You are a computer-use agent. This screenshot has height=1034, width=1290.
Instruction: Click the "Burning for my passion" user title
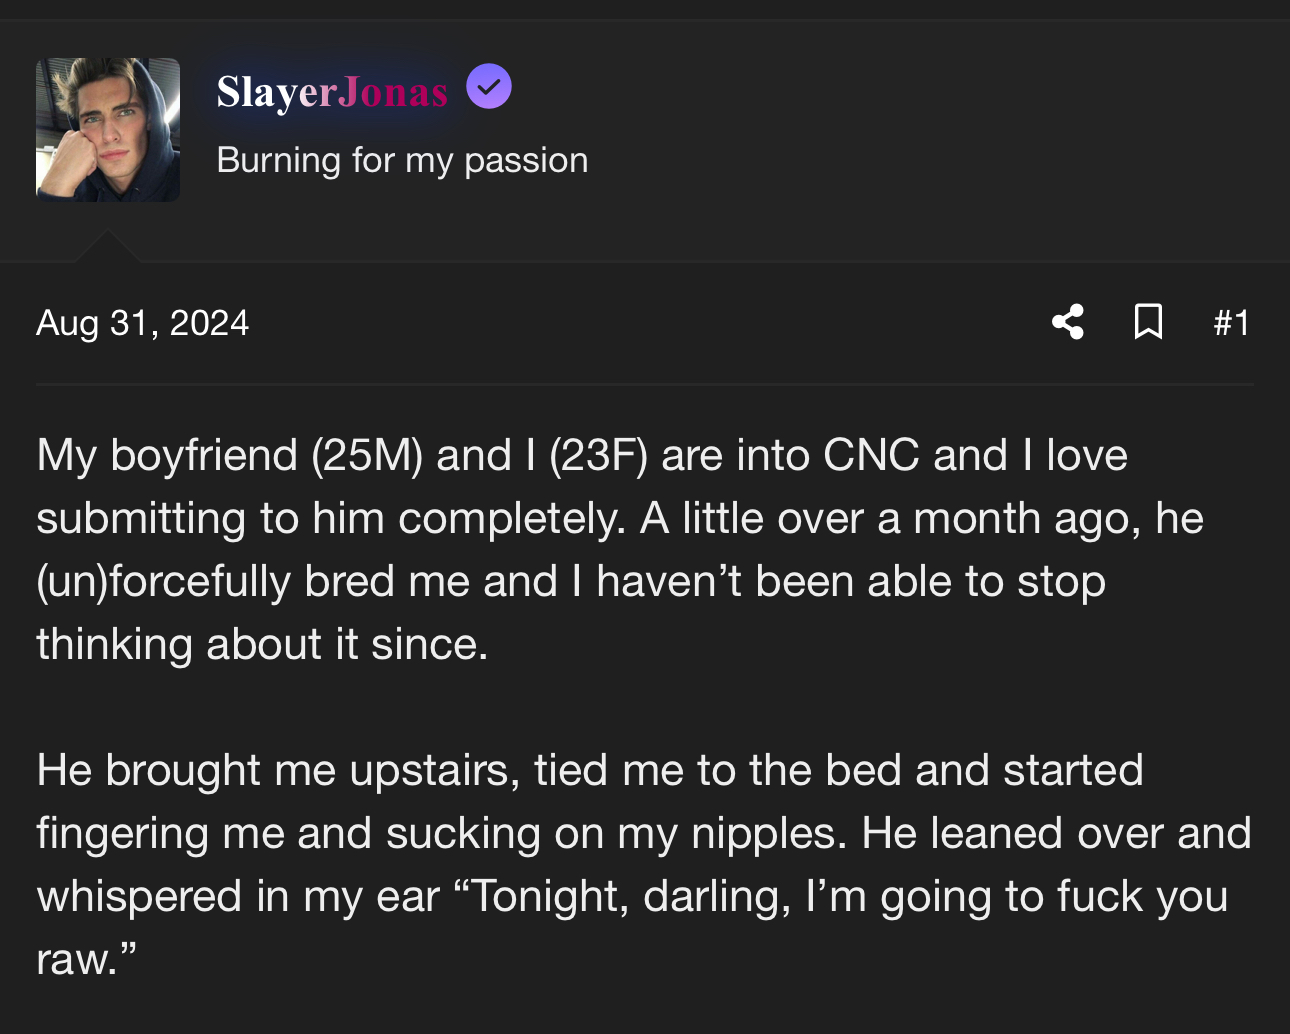coord(402,160)
